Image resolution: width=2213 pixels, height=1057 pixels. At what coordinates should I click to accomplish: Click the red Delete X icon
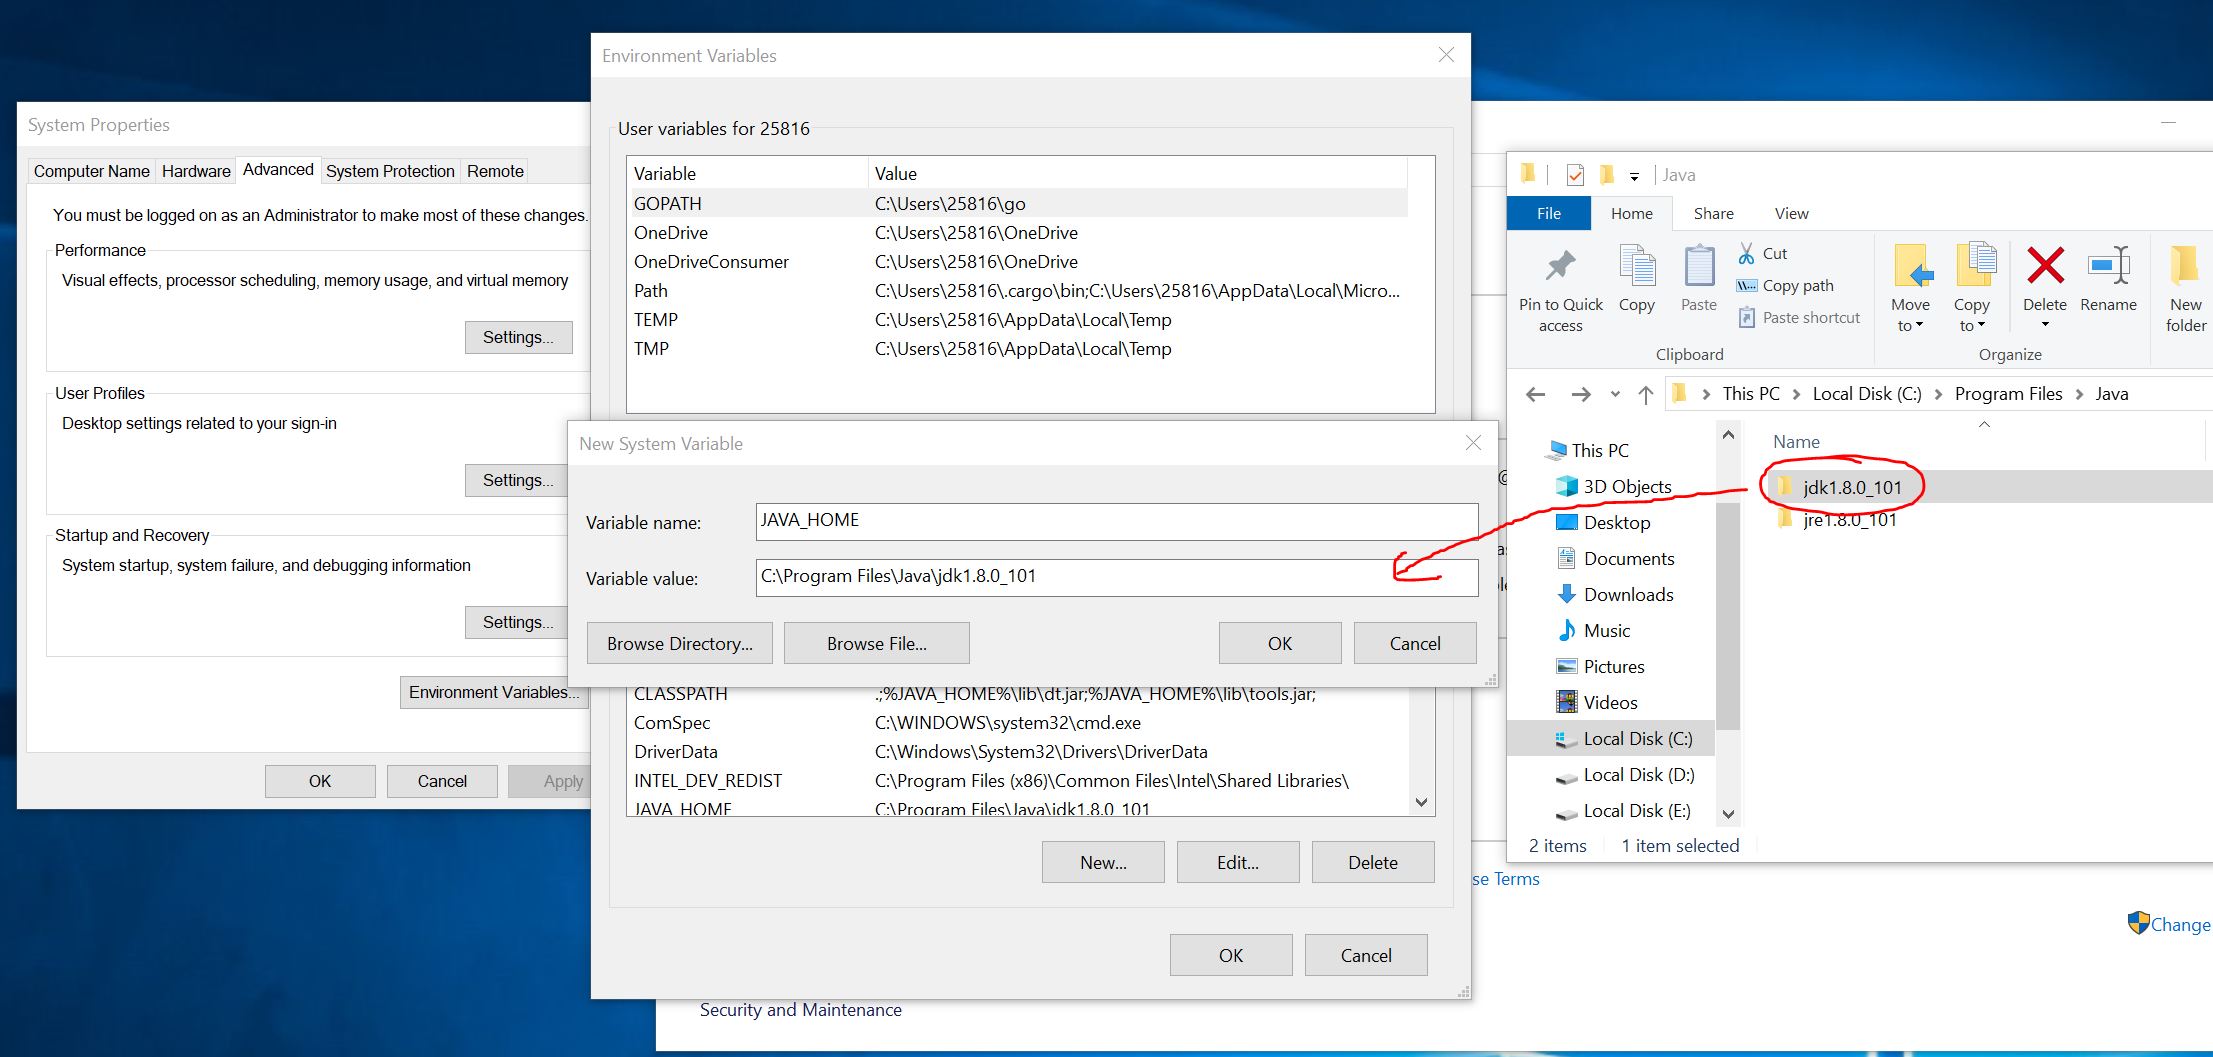tap(2044, 266)
